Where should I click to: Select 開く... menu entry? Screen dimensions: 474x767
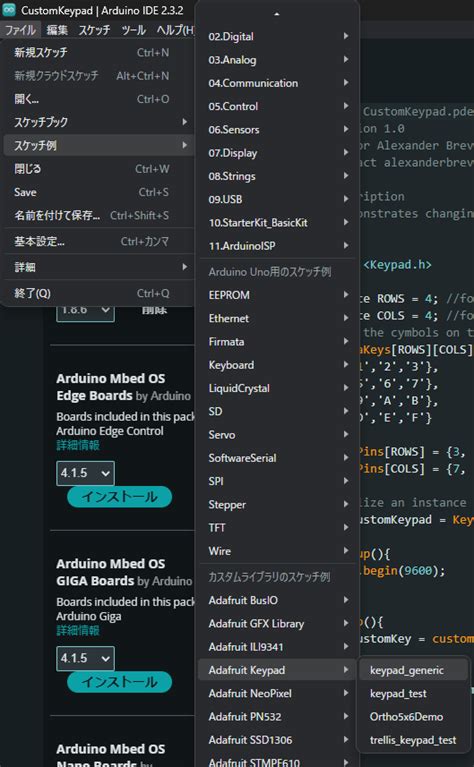(x=98, y=99)
